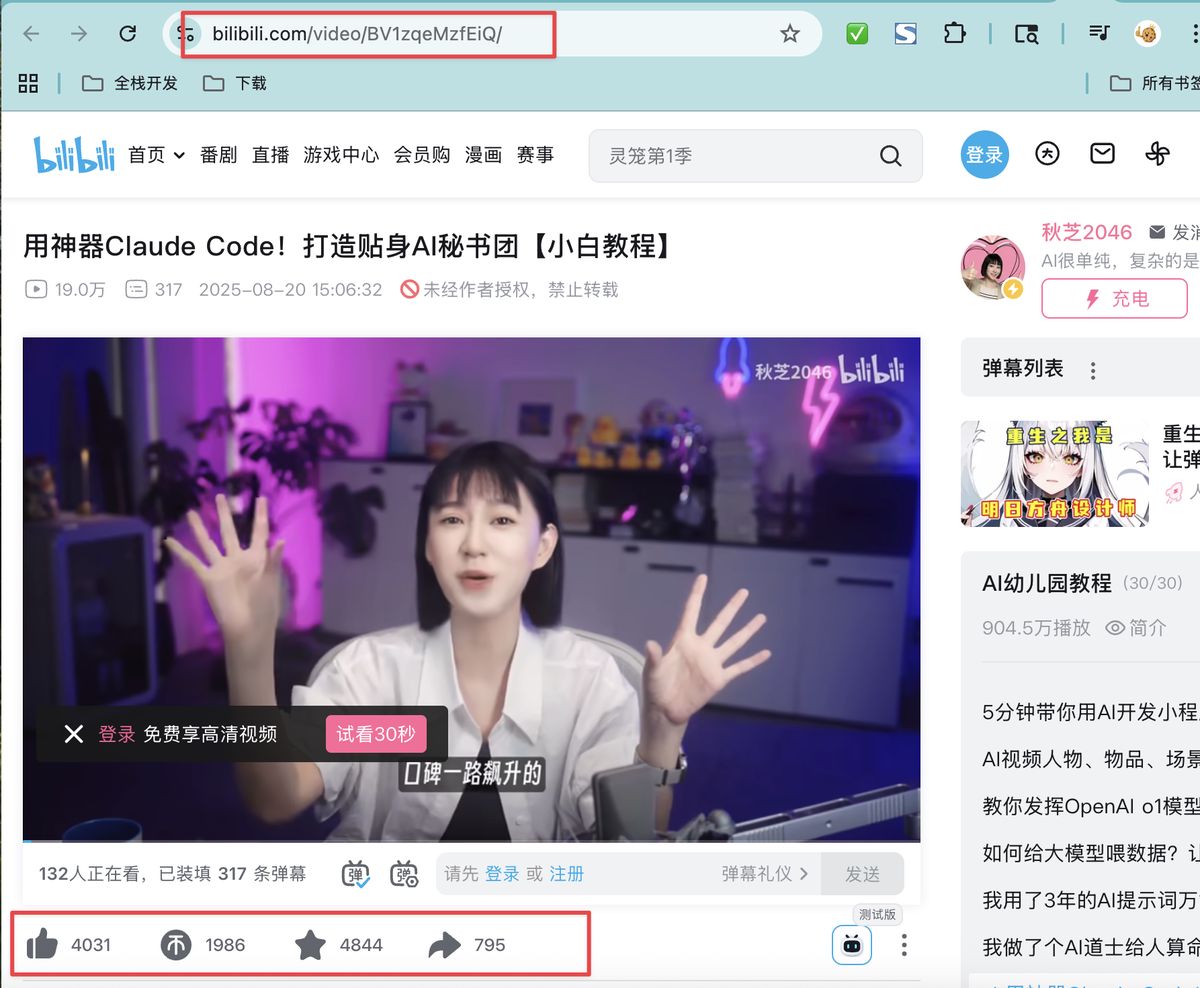Like the video with the thumbs-up icon

[x=42, y=944]
